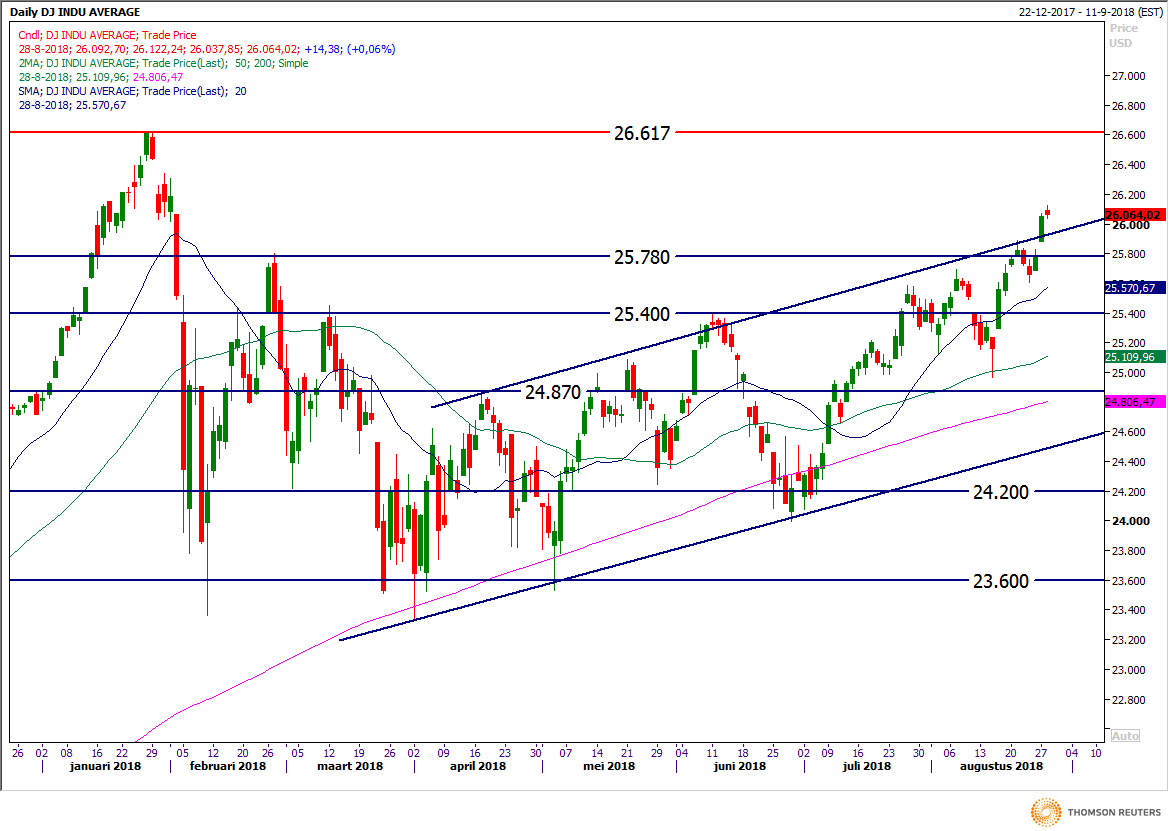This screenshot has height=831, width=1169.
Task: Select the 24.870 level label
Action: coord(553,392)
